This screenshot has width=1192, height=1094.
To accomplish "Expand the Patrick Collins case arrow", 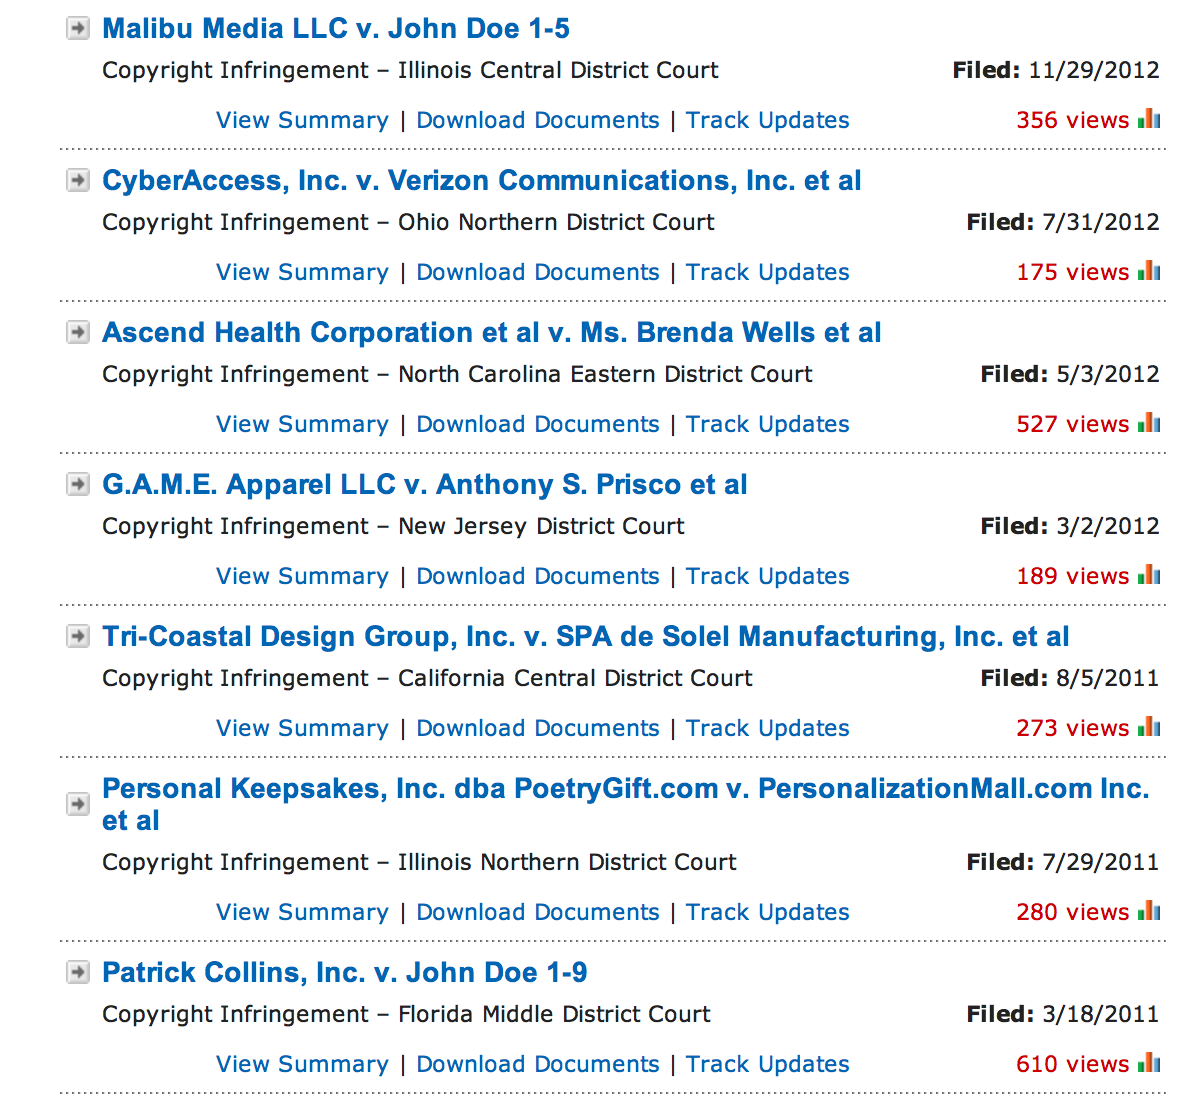I will pos(78,972).
